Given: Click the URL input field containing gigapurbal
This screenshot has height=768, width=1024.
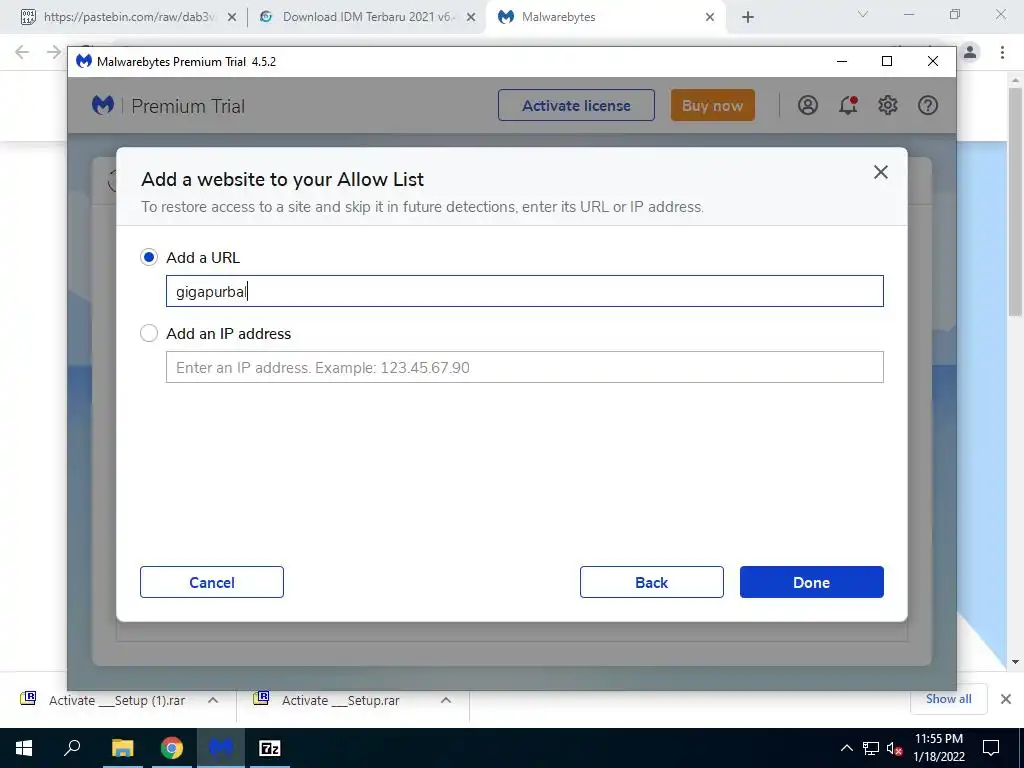Looking at the screenshot, I should (524, 291).
